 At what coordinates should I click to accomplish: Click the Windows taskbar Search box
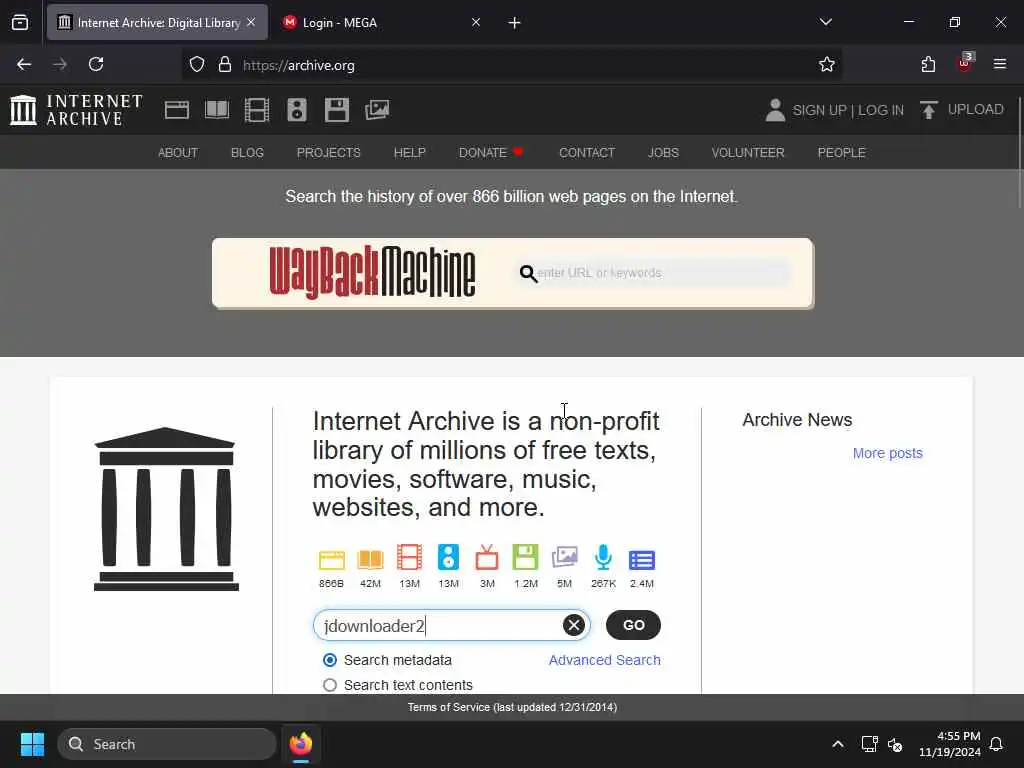(x=167, y=744)
